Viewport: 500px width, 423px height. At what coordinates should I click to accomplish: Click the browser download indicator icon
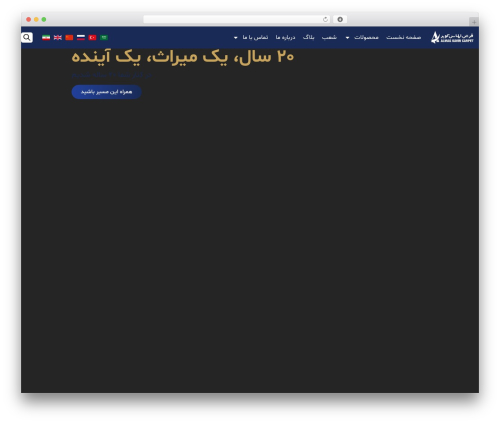point(340,19)
